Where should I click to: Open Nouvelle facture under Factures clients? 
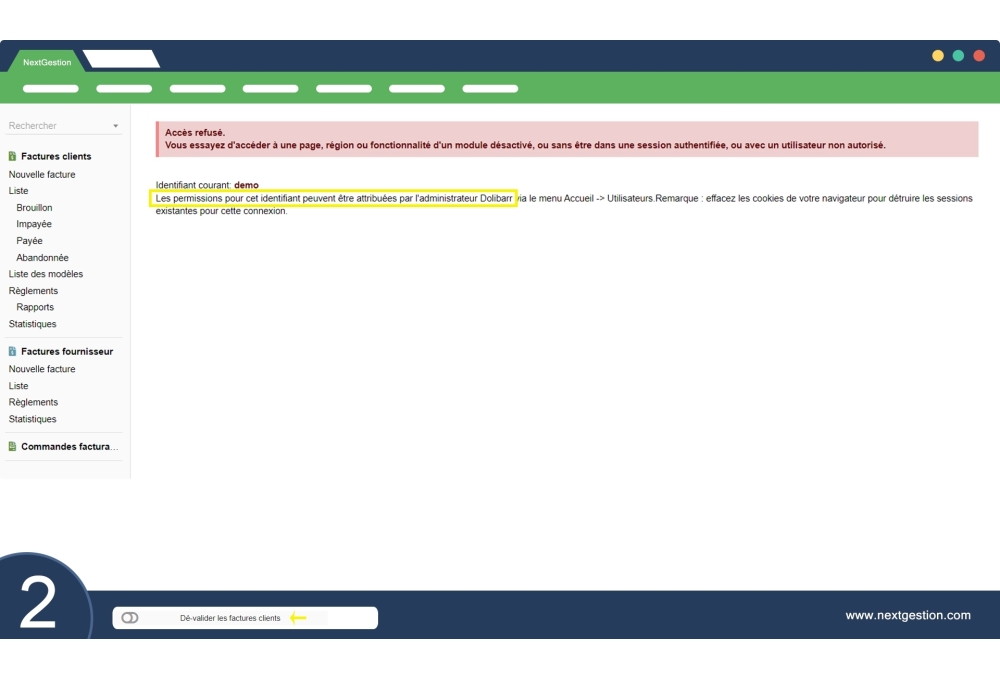(41, 174)
